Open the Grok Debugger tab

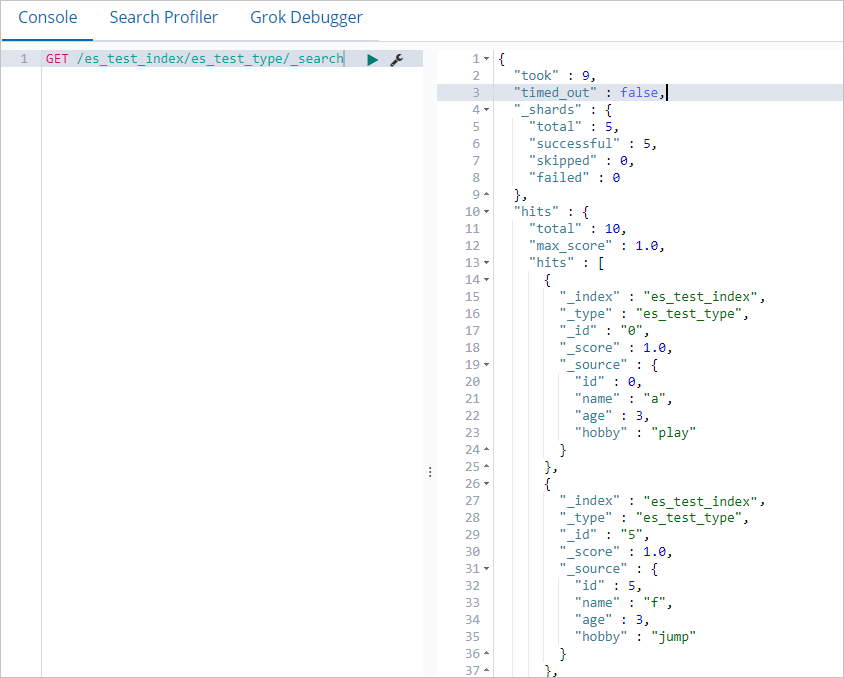[306, 18]
